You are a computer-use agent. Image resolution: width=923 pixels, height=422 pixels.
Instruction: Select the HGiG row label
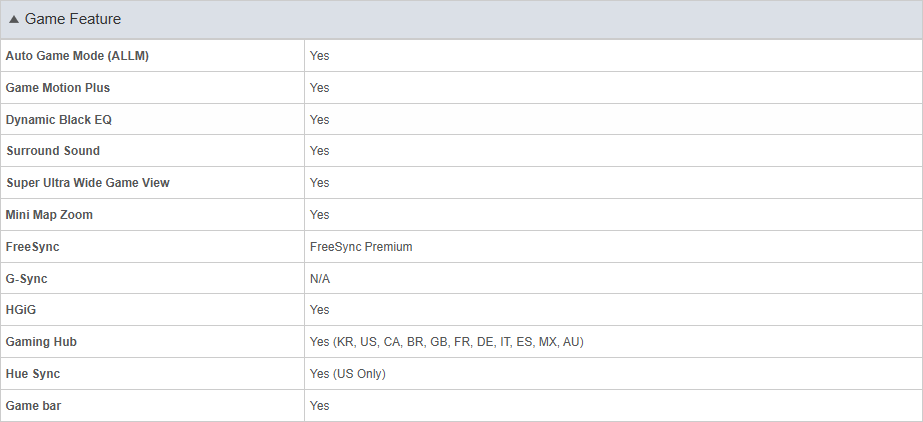[x=21, y=310]
